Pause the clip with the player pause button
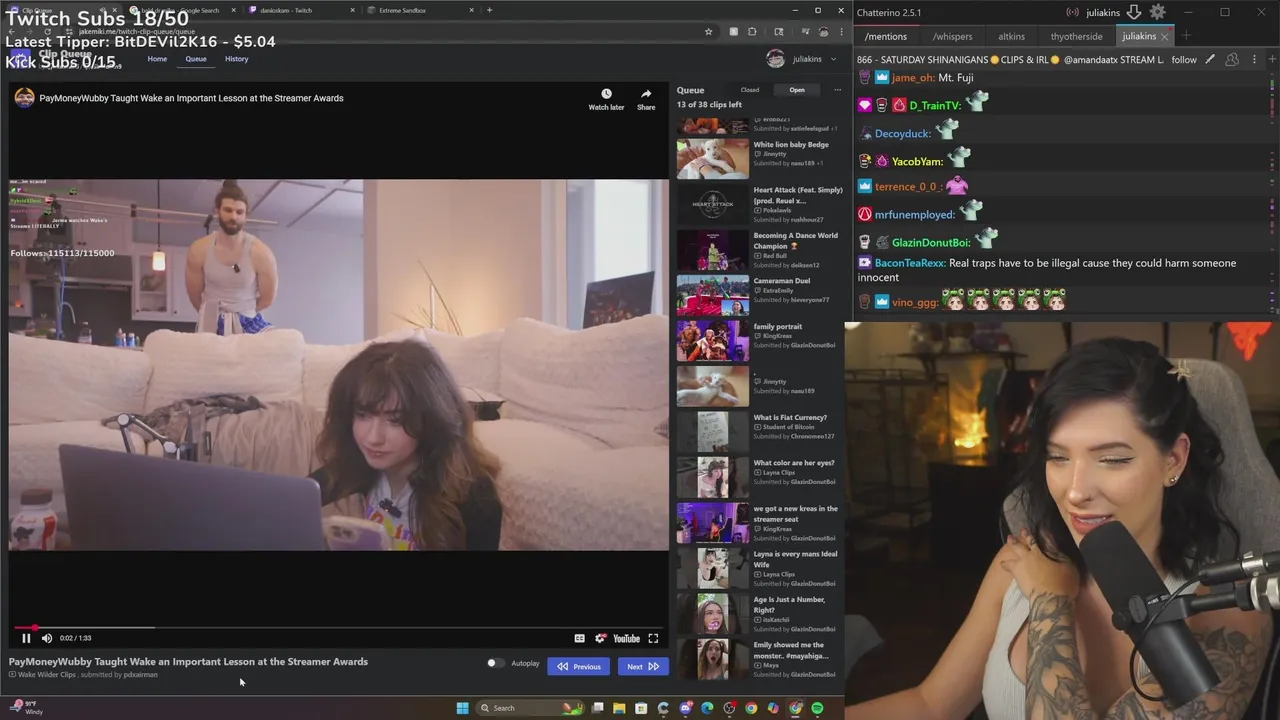Image resolution: width=1280 pixels, height=720 pixels. (26, 638)
